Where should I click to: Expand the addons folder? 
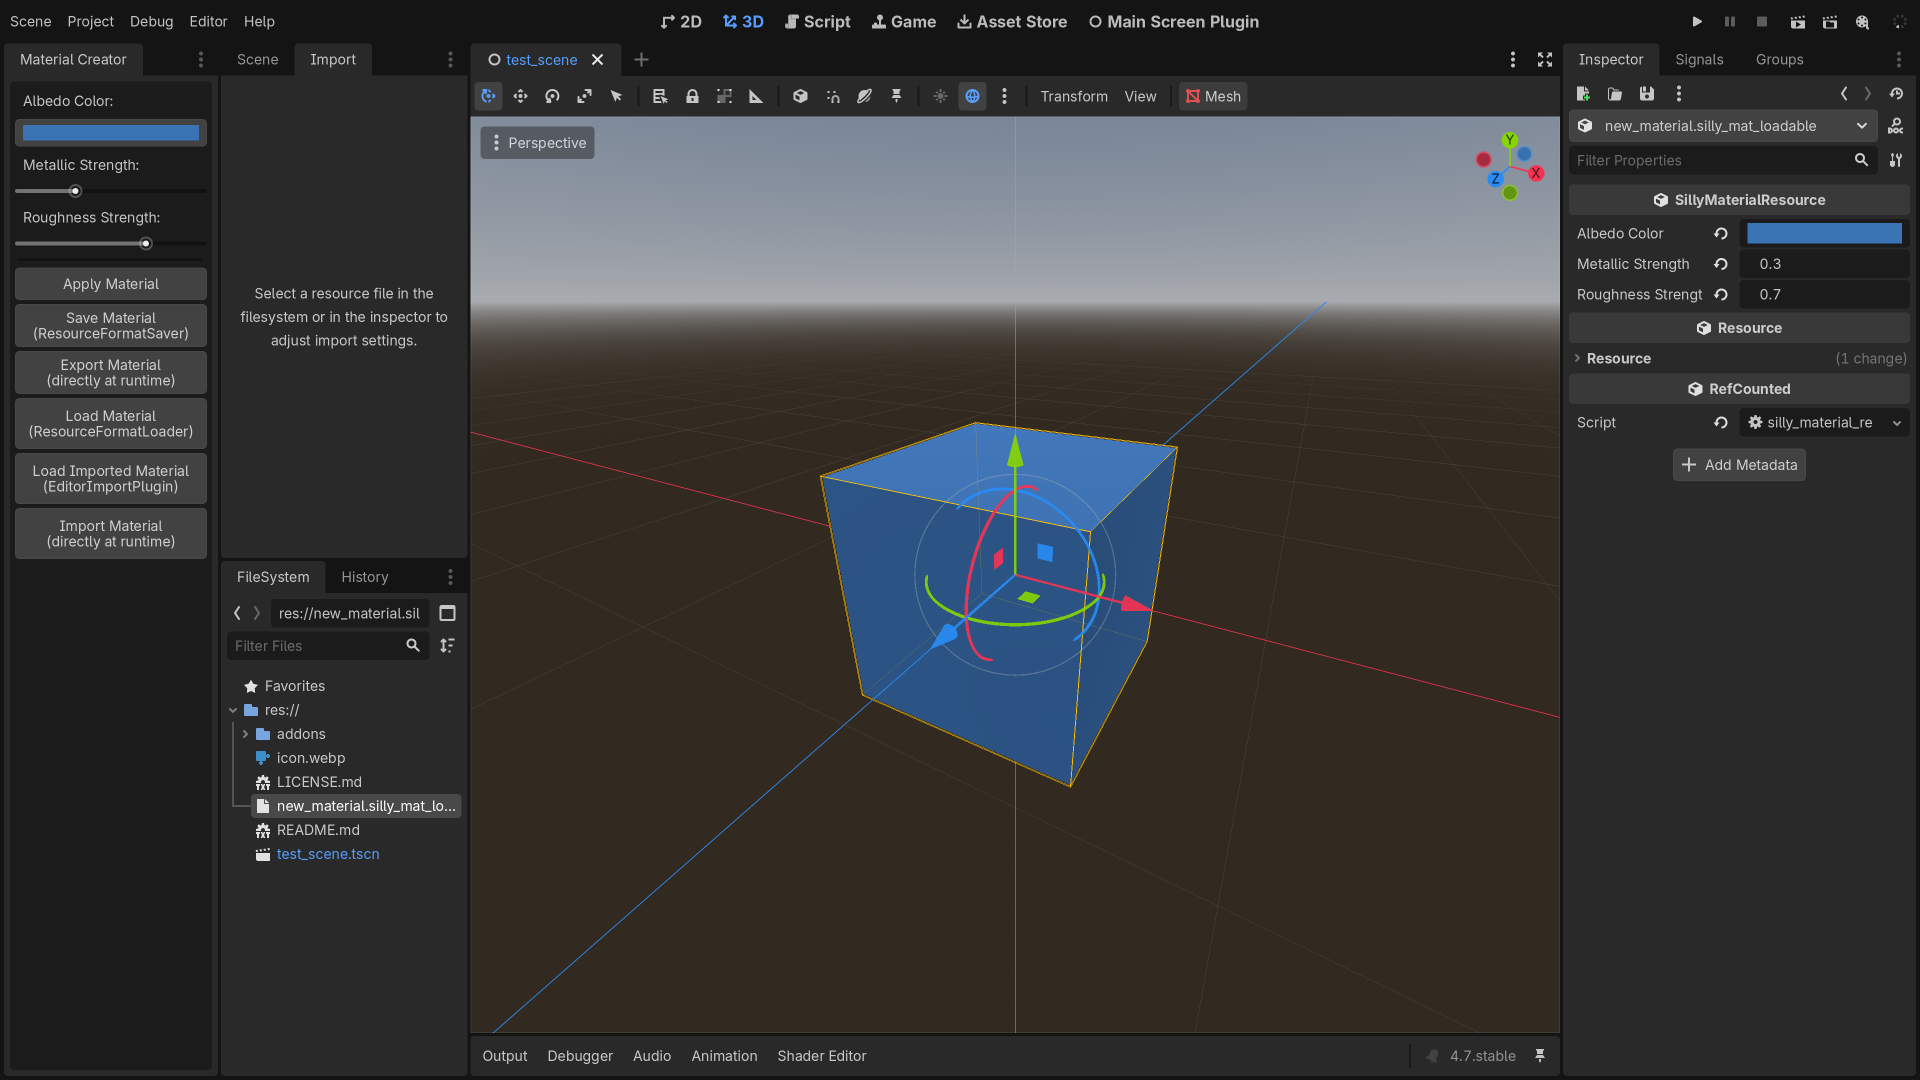(245, 734)
